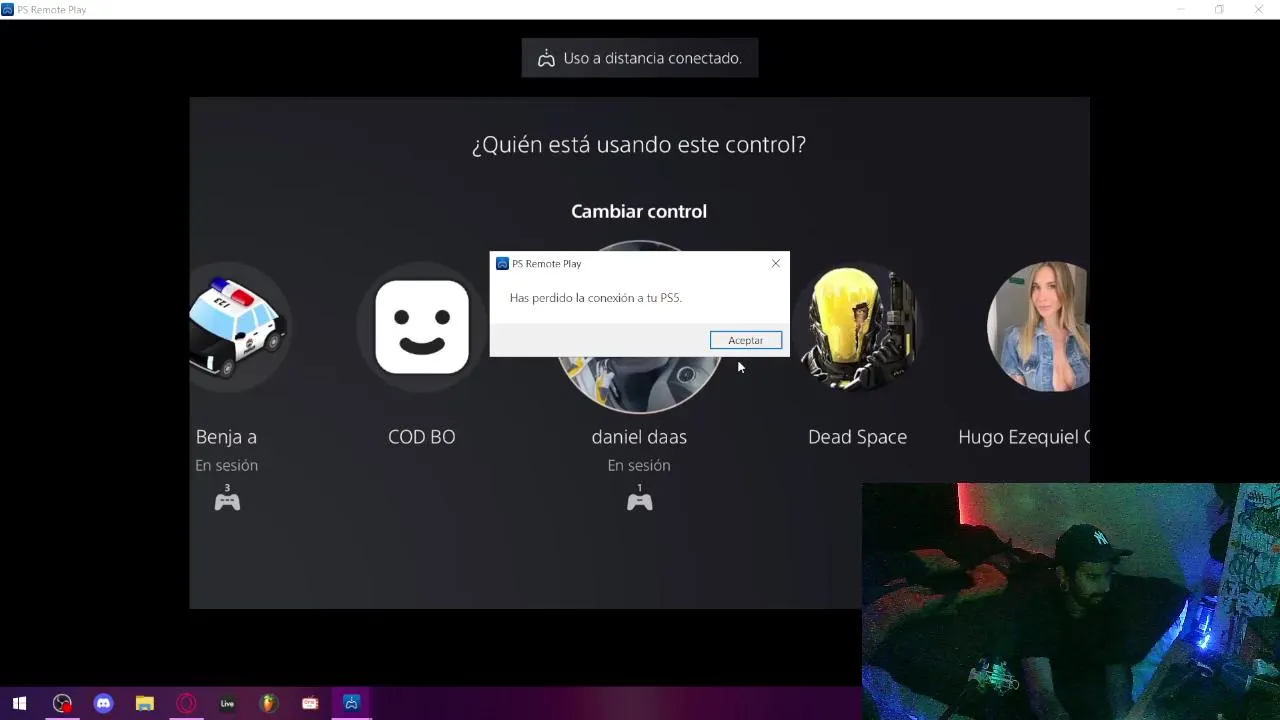Open Discord from the taskbar
The image size is (1280, 720).
tap(103, 703)
